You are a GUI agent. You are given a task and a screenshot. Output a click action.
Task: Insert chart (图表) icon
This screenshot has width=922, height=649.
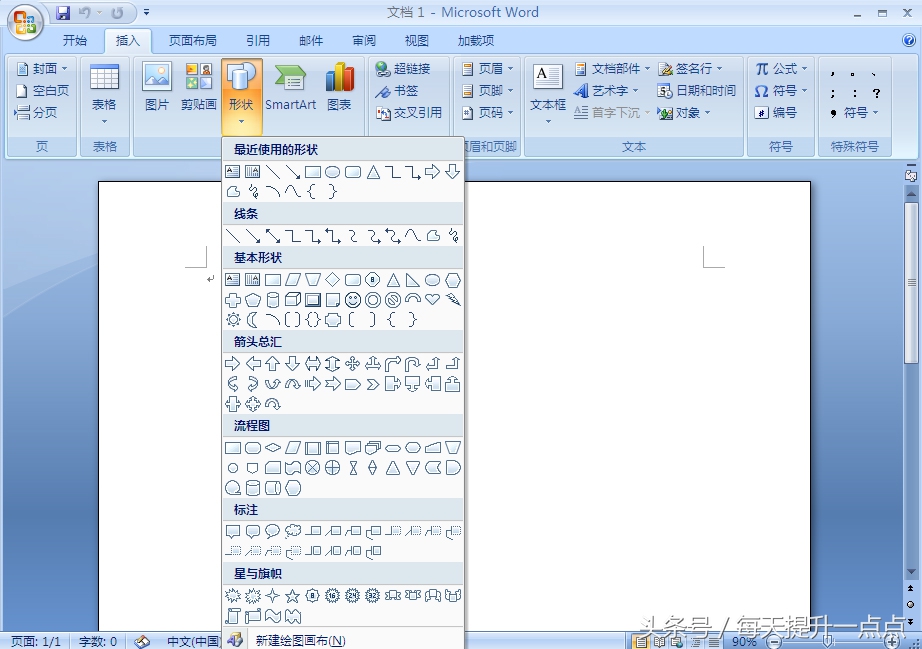click(339, 86)
